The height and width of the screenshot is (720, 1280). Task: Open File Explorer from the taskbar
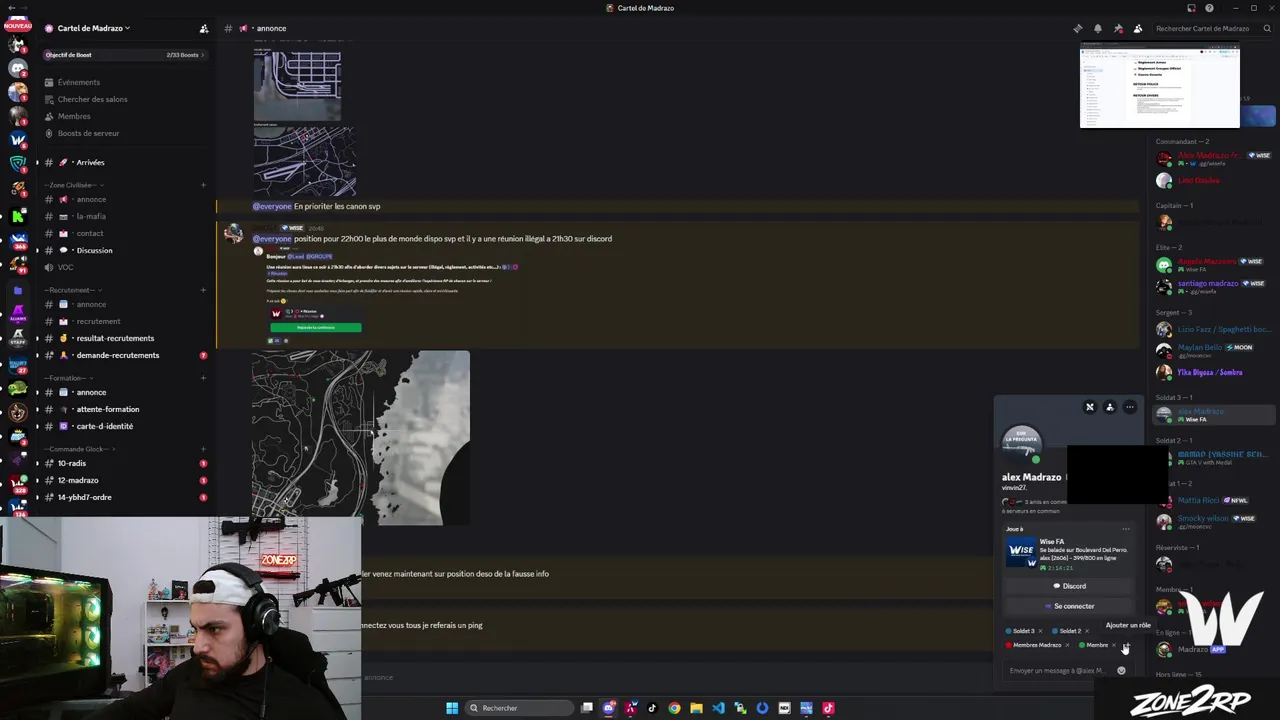point(696,708)
